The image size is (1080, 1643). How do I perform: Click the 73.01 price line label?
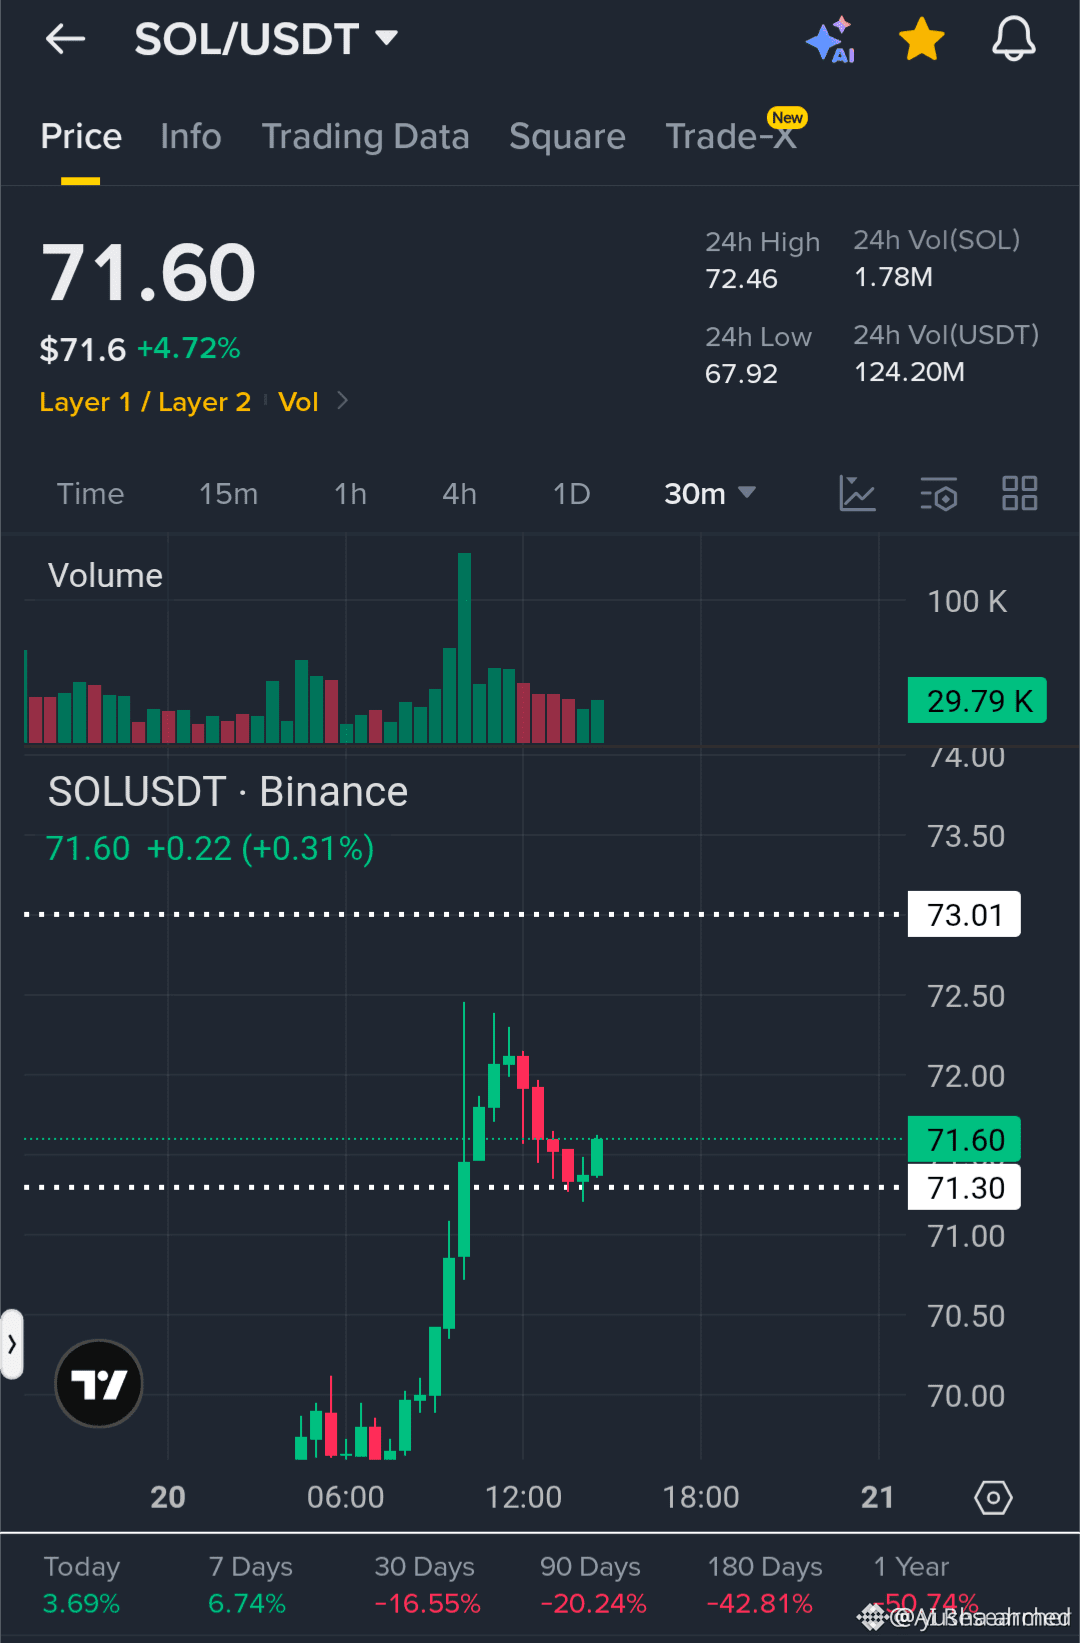(x=964, y=914)
